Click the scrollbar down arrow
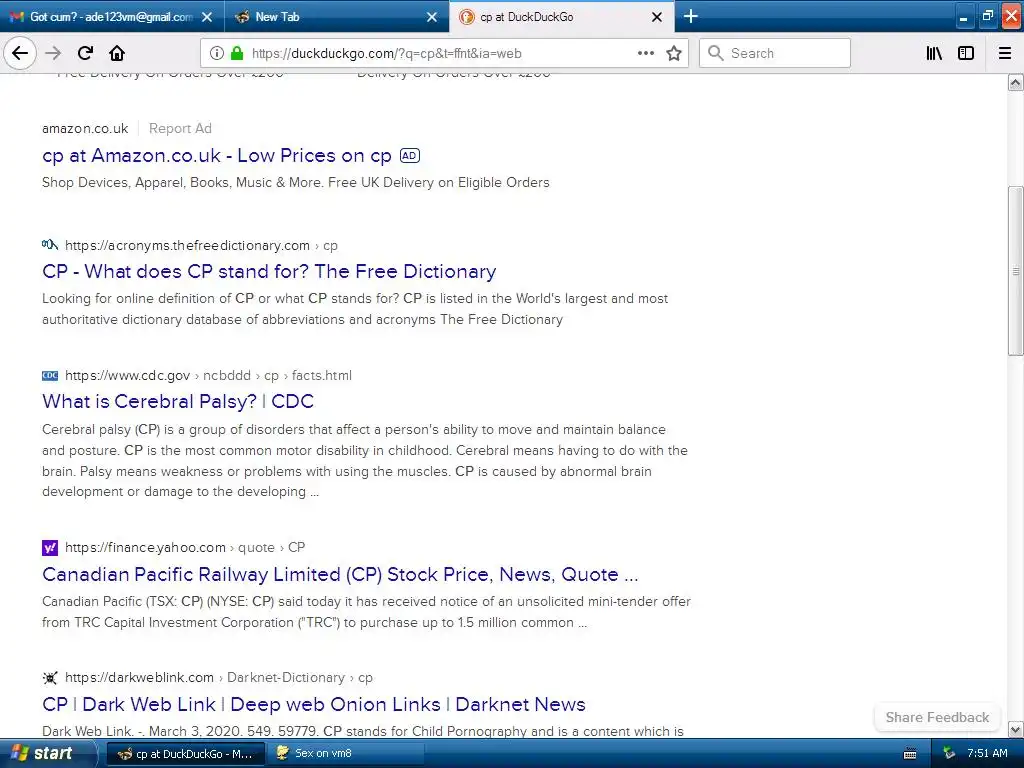1024x768 pixels. [x=1016, y=729]
